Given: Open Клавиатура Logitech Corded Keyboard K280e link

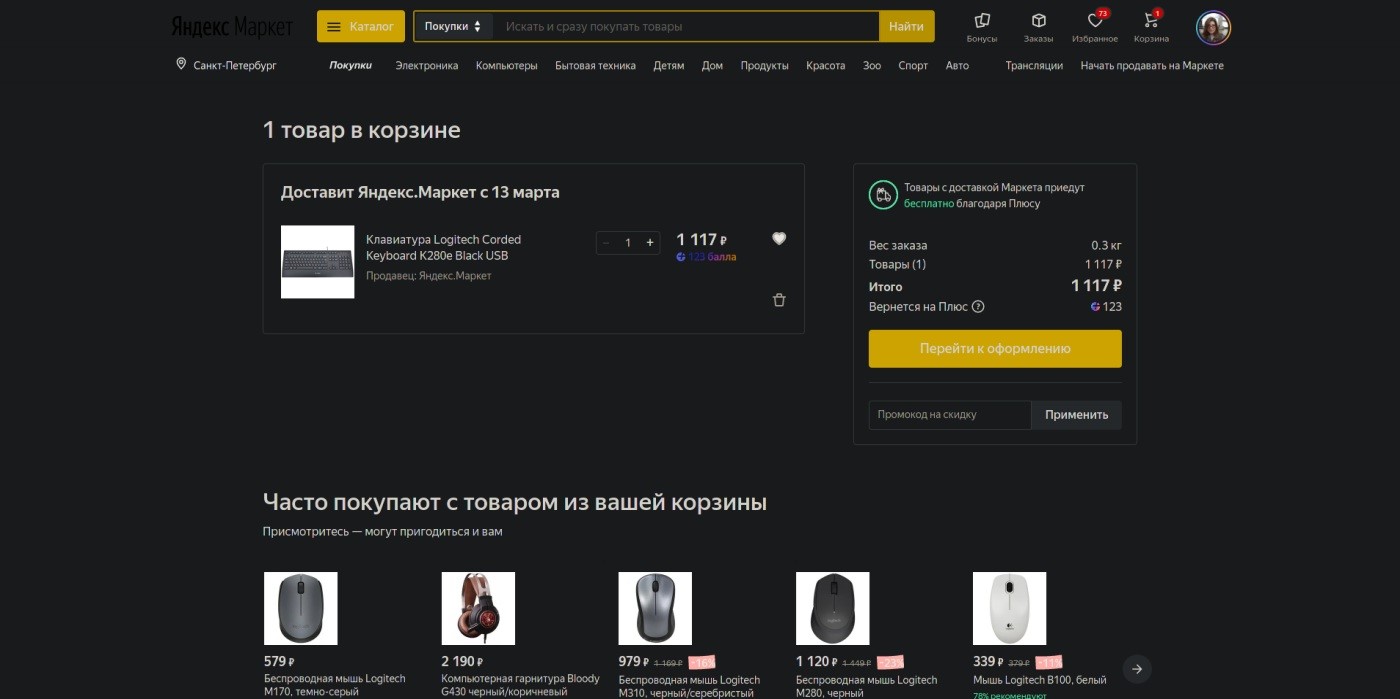Looking at the screenshot, I should [x=443, y=247].
